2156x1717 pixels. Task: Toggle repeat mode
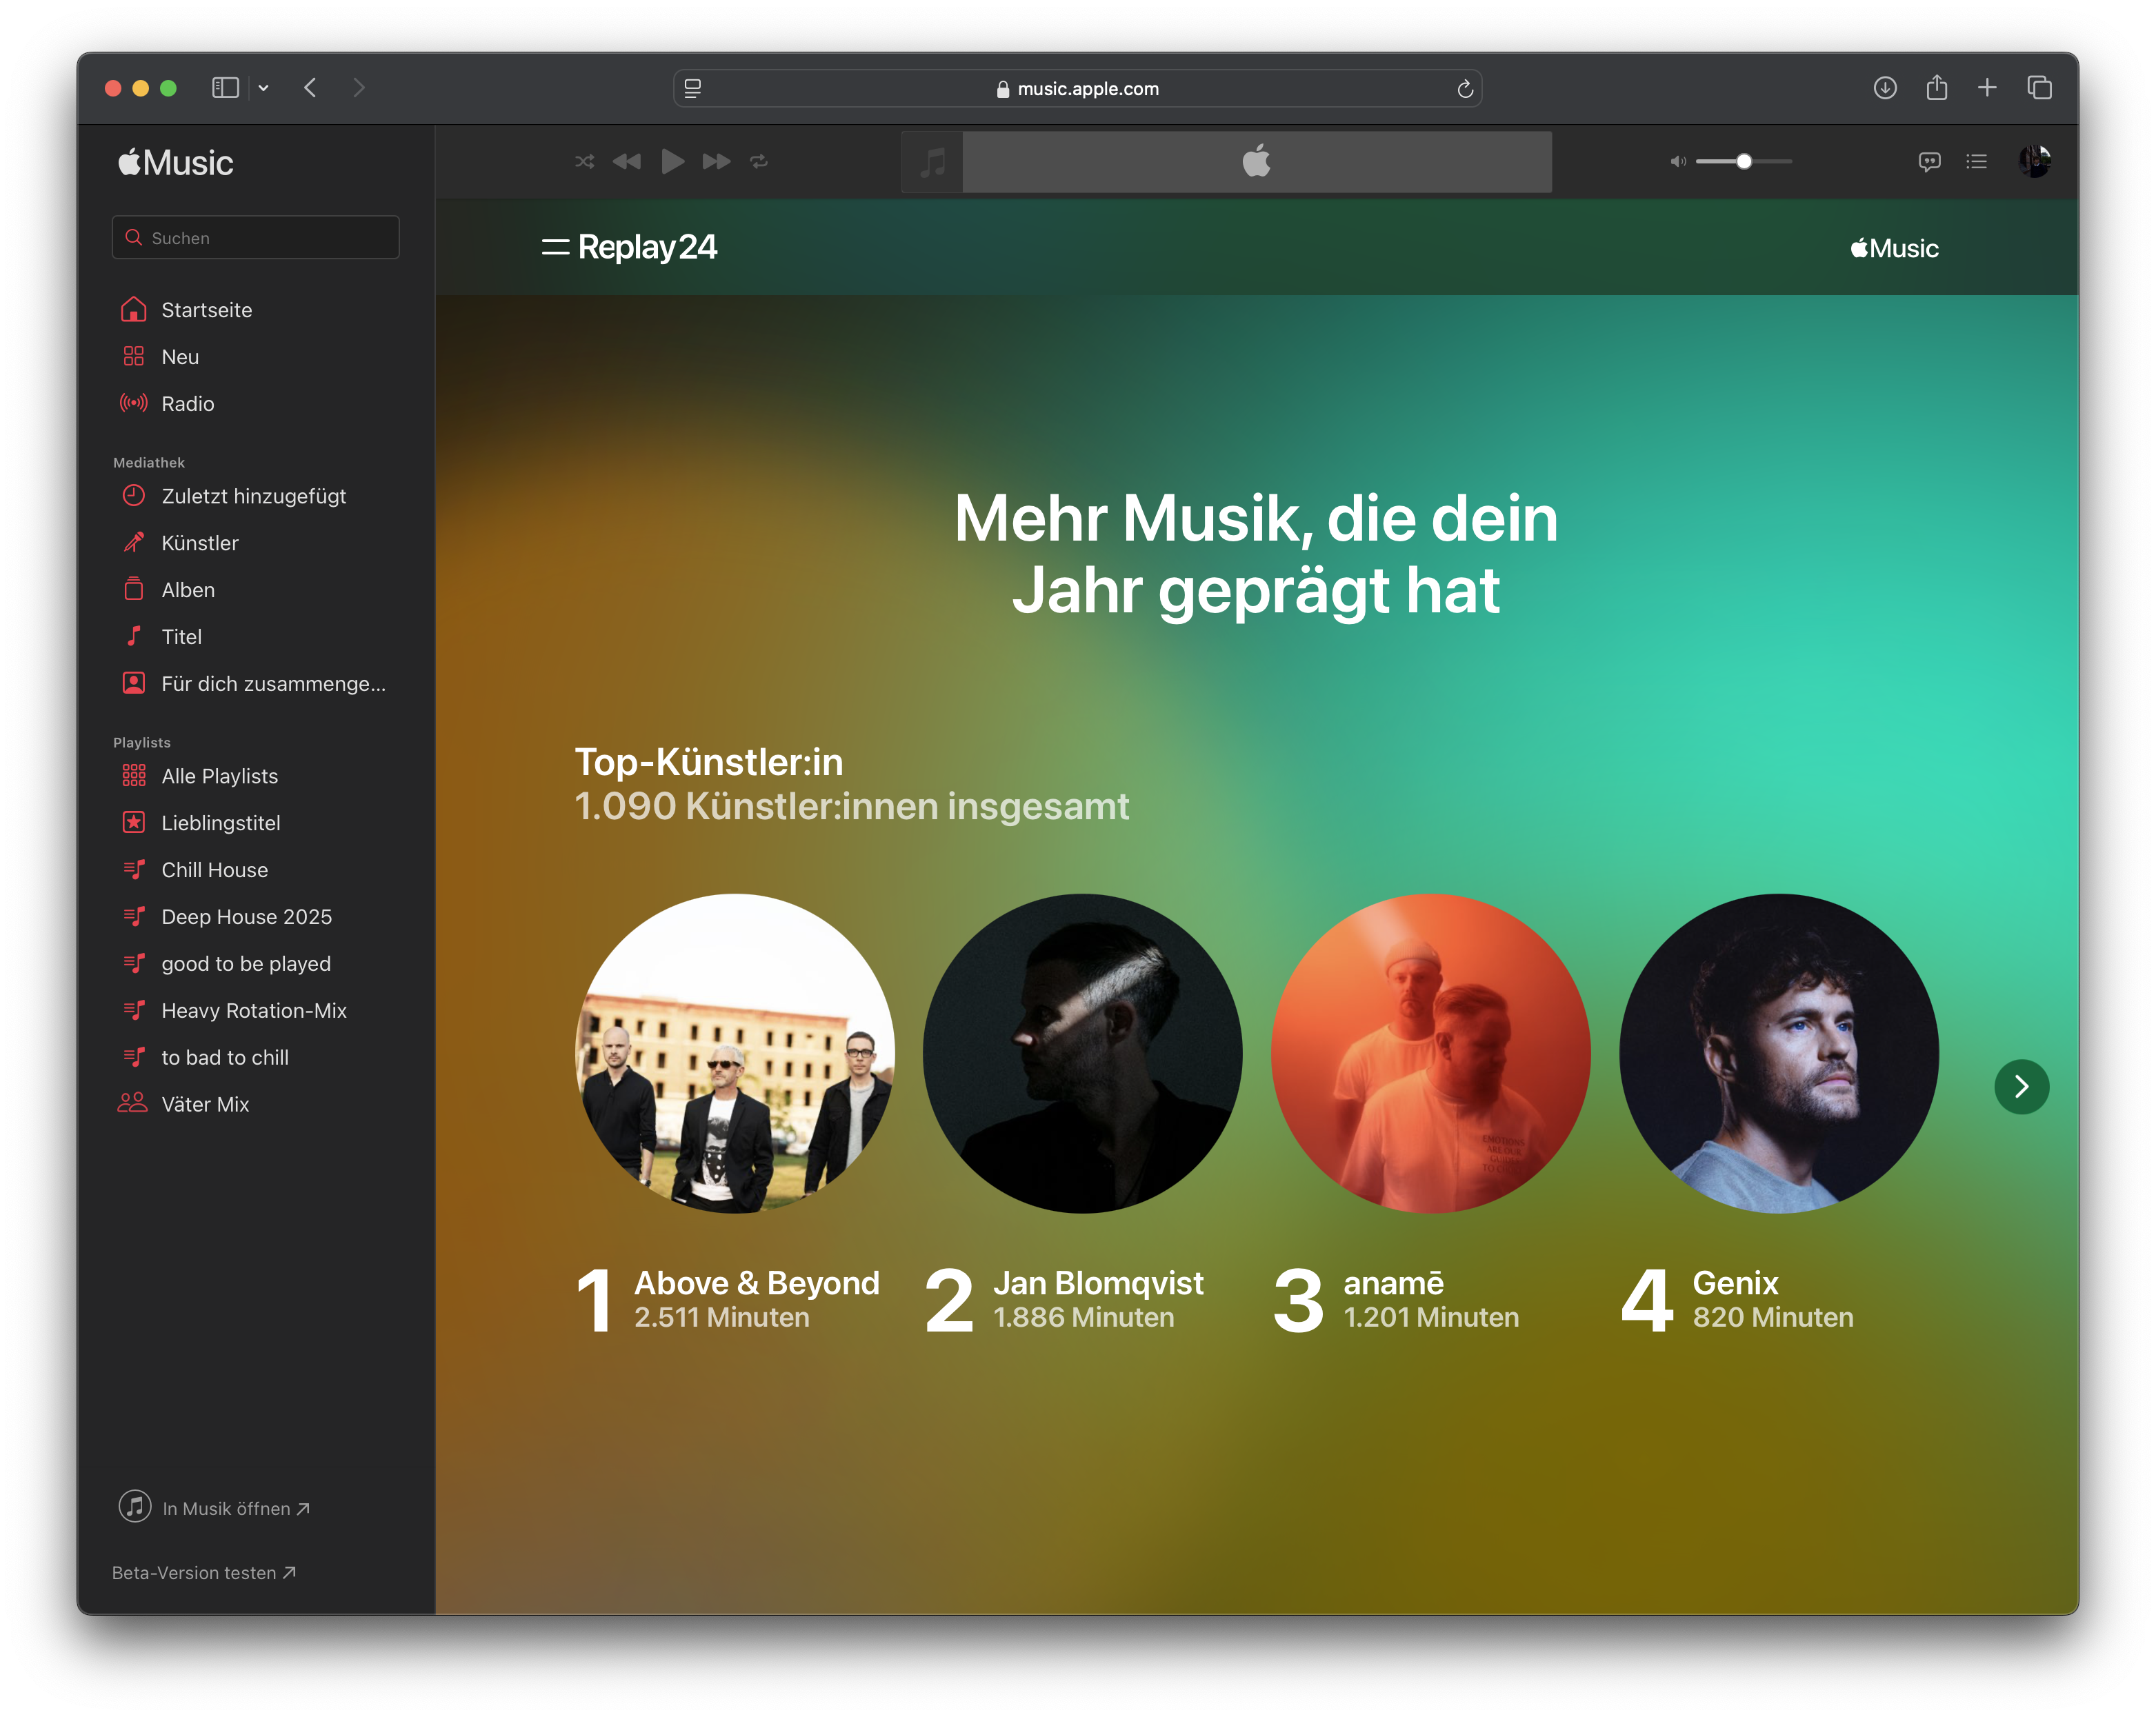coord(759,161)
